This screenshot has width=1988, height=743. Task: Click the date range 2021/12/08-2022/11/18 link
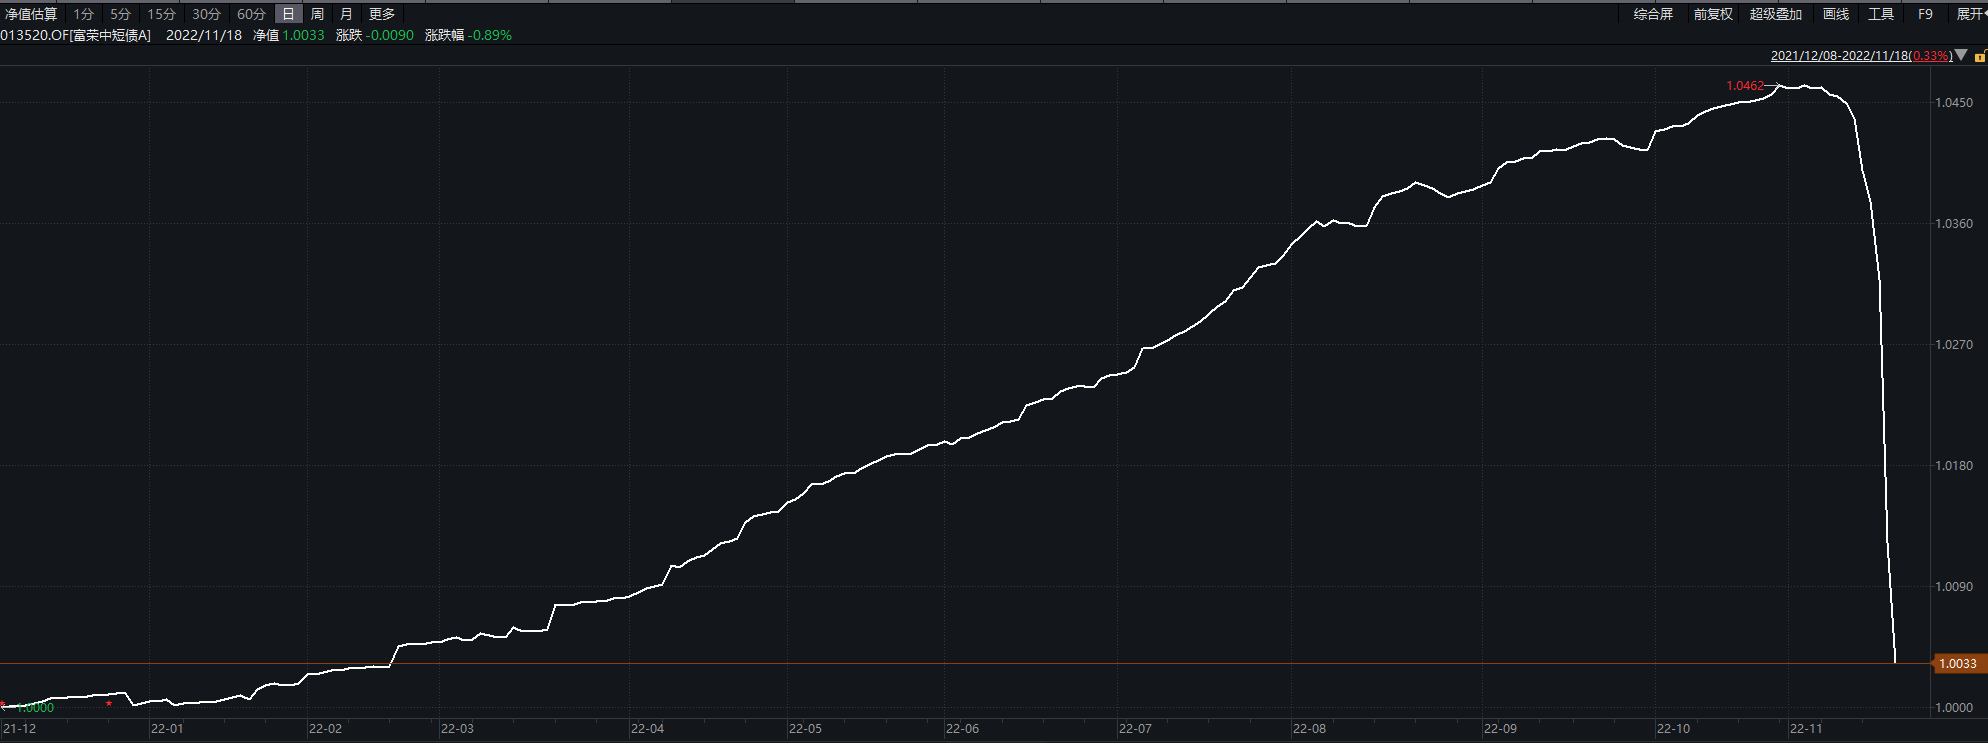click(x=1840, y=56)
